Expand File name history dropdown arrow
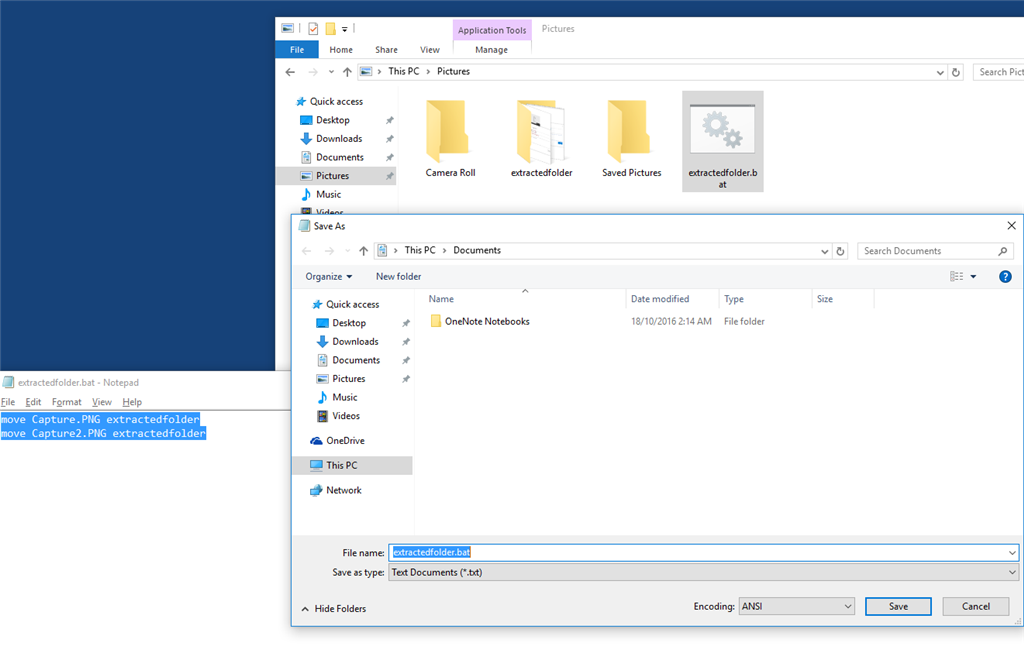Image resolution: width=1024 pixels, height=649 pixels. pyautogui.click(x=1012, y=552)
